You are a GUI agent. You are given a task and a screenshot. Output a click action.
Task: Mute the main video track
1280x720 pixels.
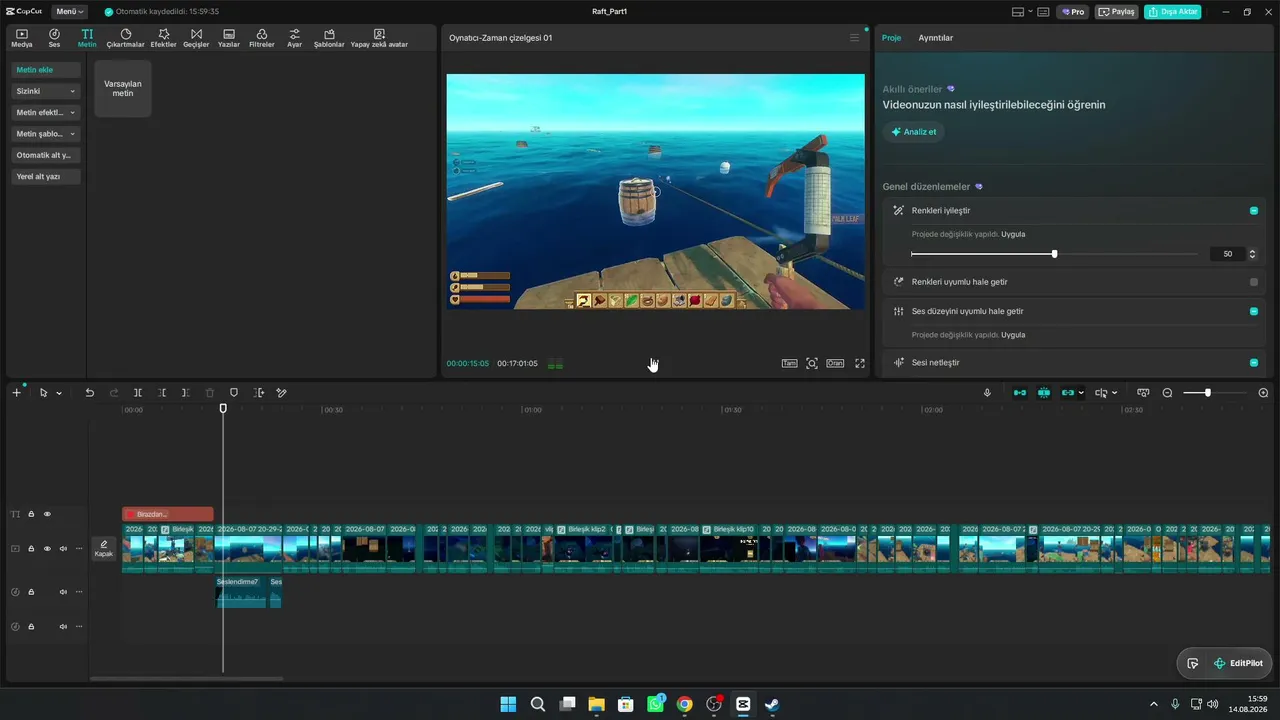click(x=63, y=548)
